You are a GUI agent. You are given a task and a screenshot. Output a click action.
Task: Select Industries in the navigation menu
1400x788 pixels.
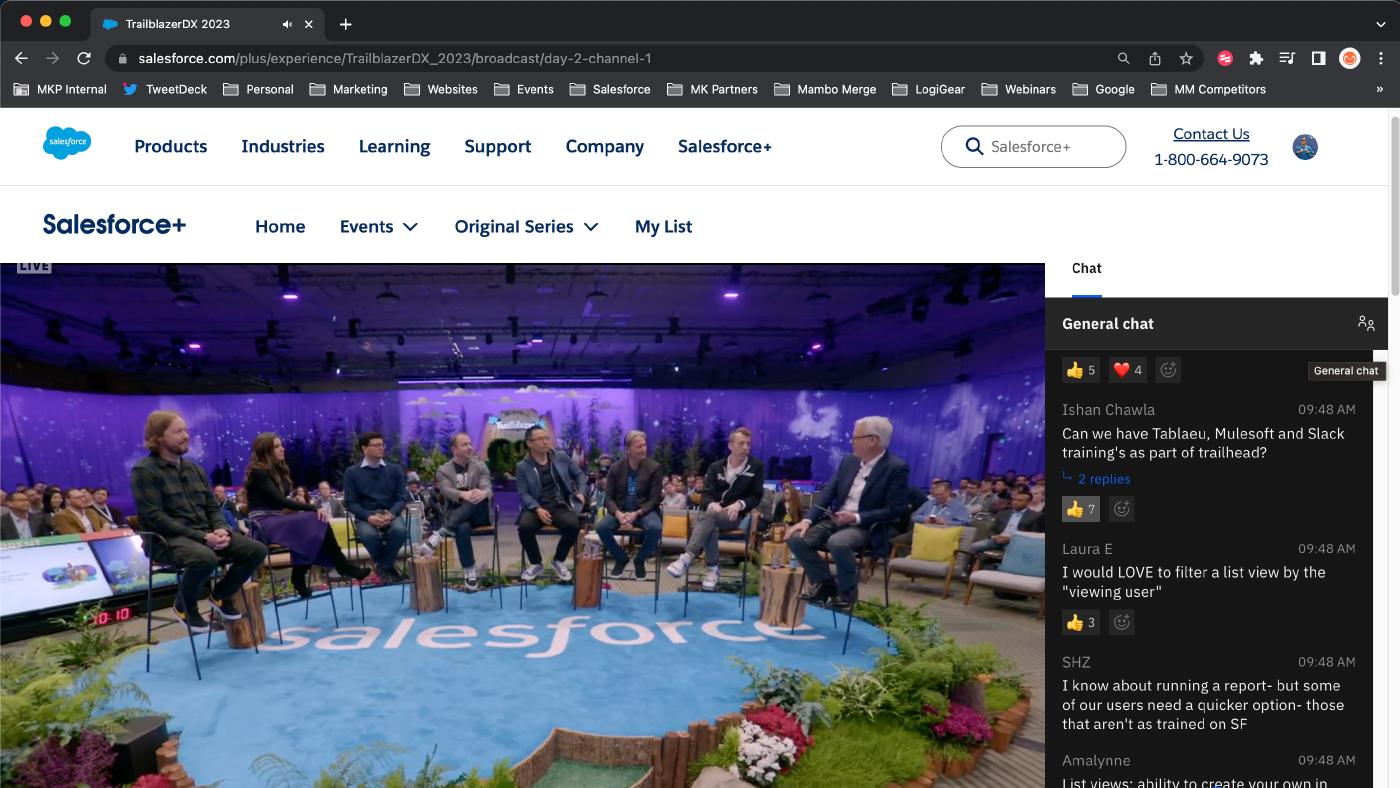282,146
